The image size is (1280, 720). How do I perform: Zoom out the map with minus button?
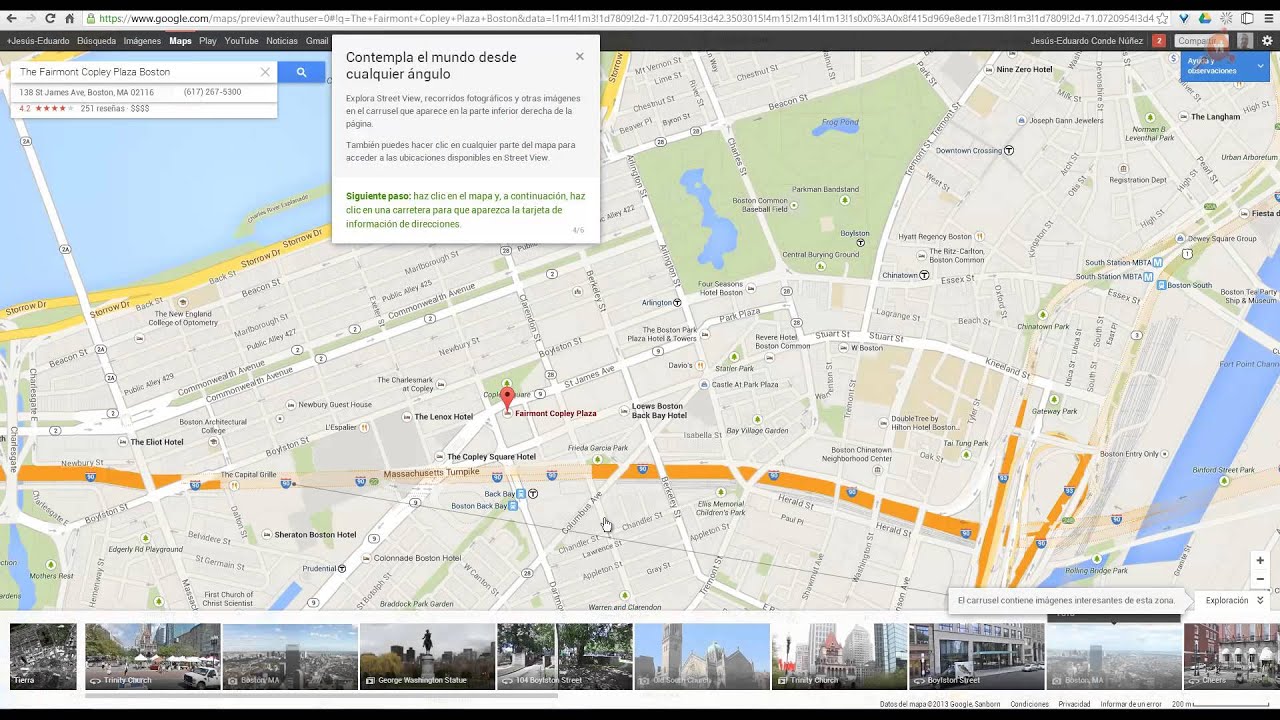(1260, 579)
